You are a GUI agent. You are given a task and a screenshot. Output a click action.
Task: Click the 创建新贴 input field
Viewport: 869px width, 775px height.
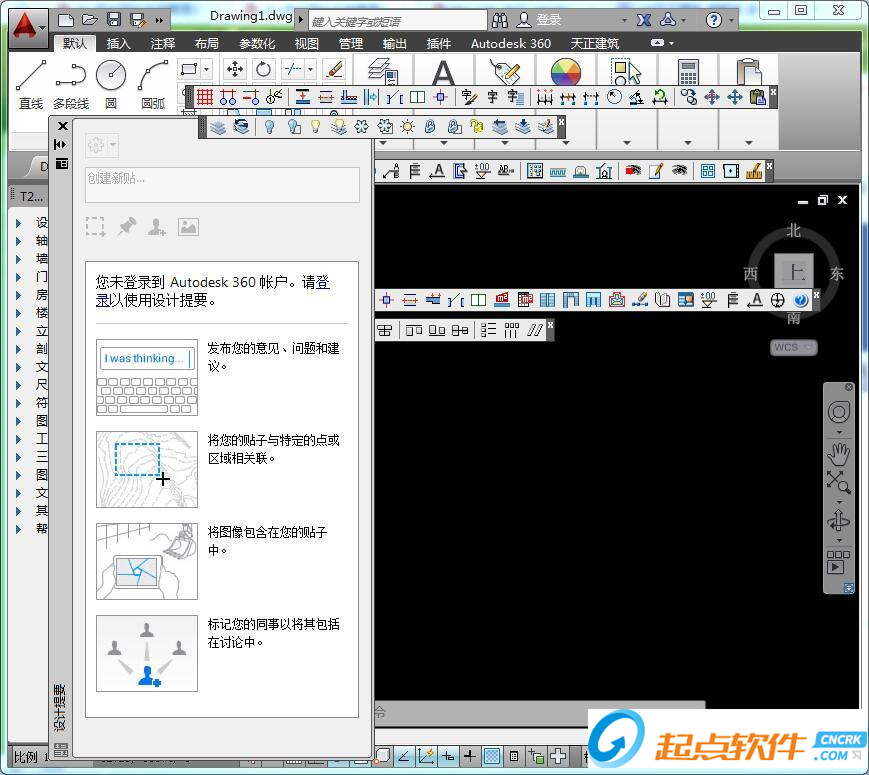pos(222,185)
